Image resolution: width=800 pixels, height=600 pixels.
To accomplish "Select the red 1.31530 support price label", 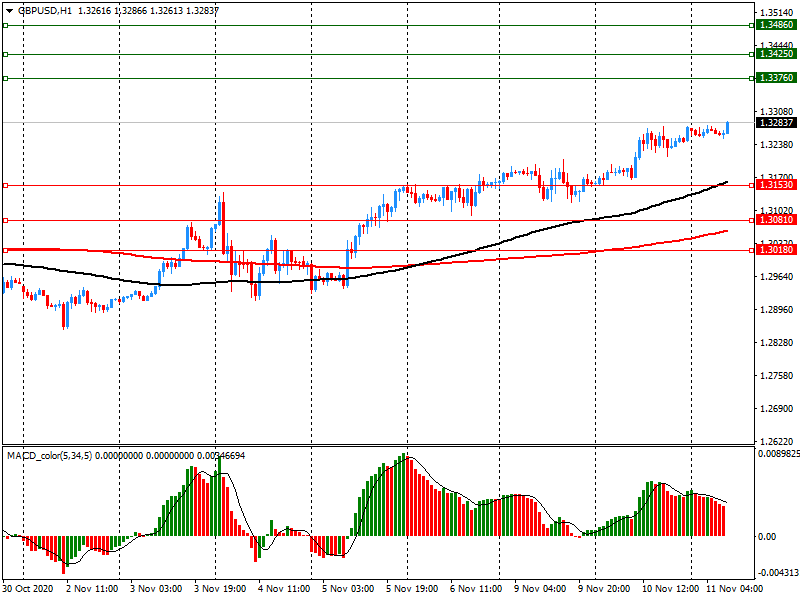I will [x=777, y=185].
